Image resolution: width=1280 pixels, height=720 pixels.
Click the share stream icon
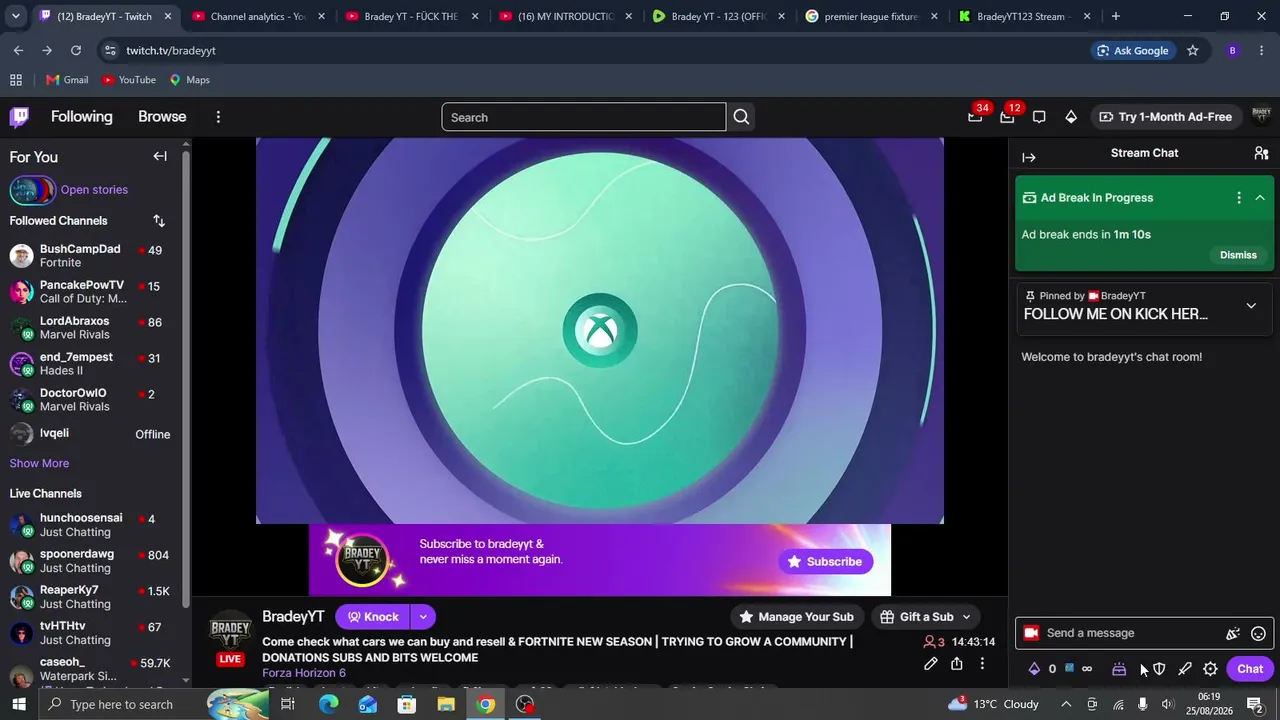pyautogui.click(x=957, y=664)
